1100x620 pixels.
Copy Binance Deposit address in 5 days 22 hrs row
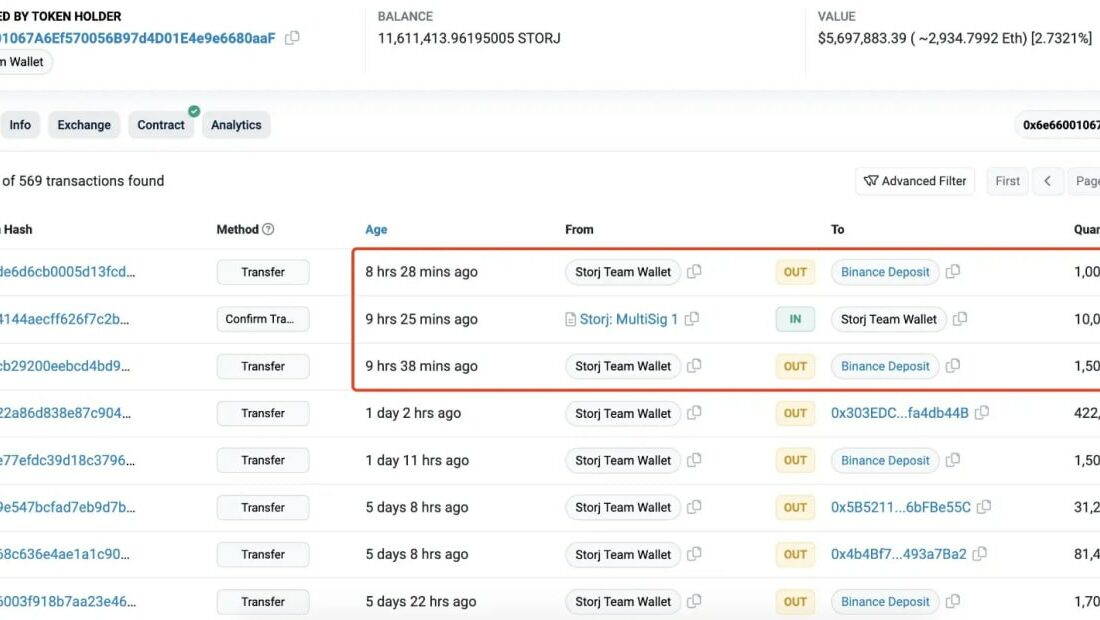coord(953,600)
